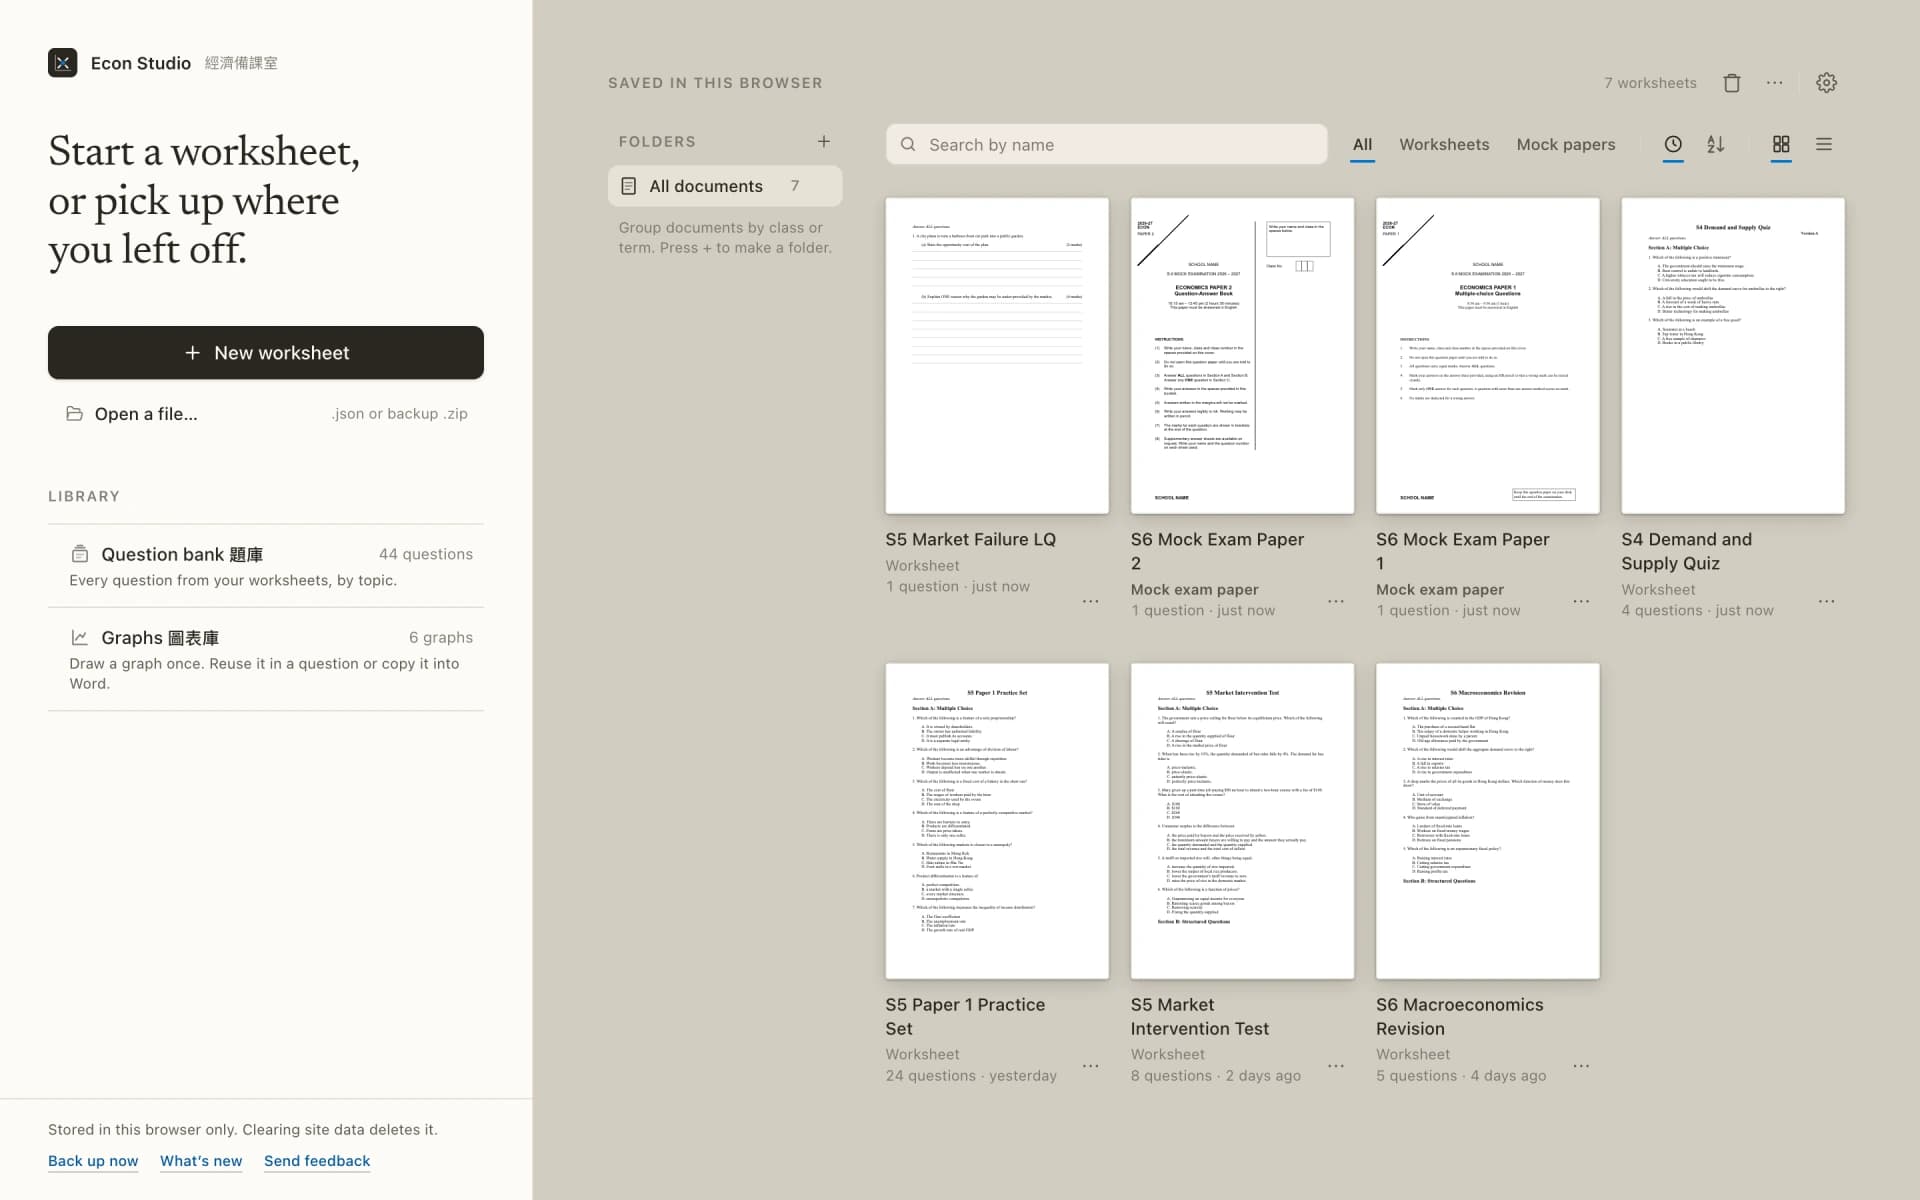The image size is (1920, 1200).
Task: Open options for S5 Paper 1 Practice Set
Action: click(x=1090, y=1066)
